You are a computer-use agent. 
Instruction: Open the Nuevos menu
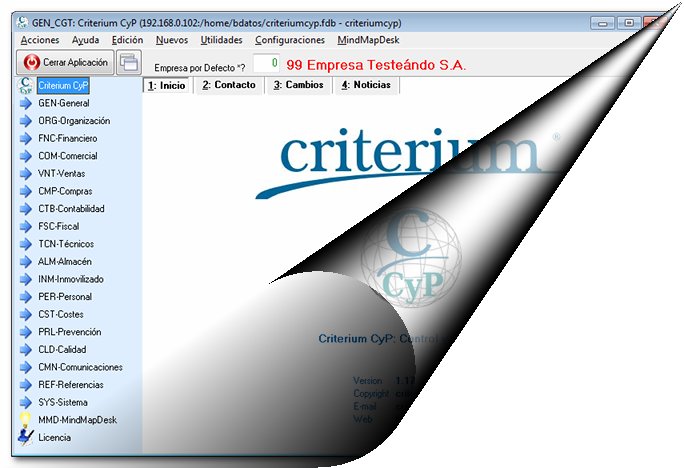172,40
